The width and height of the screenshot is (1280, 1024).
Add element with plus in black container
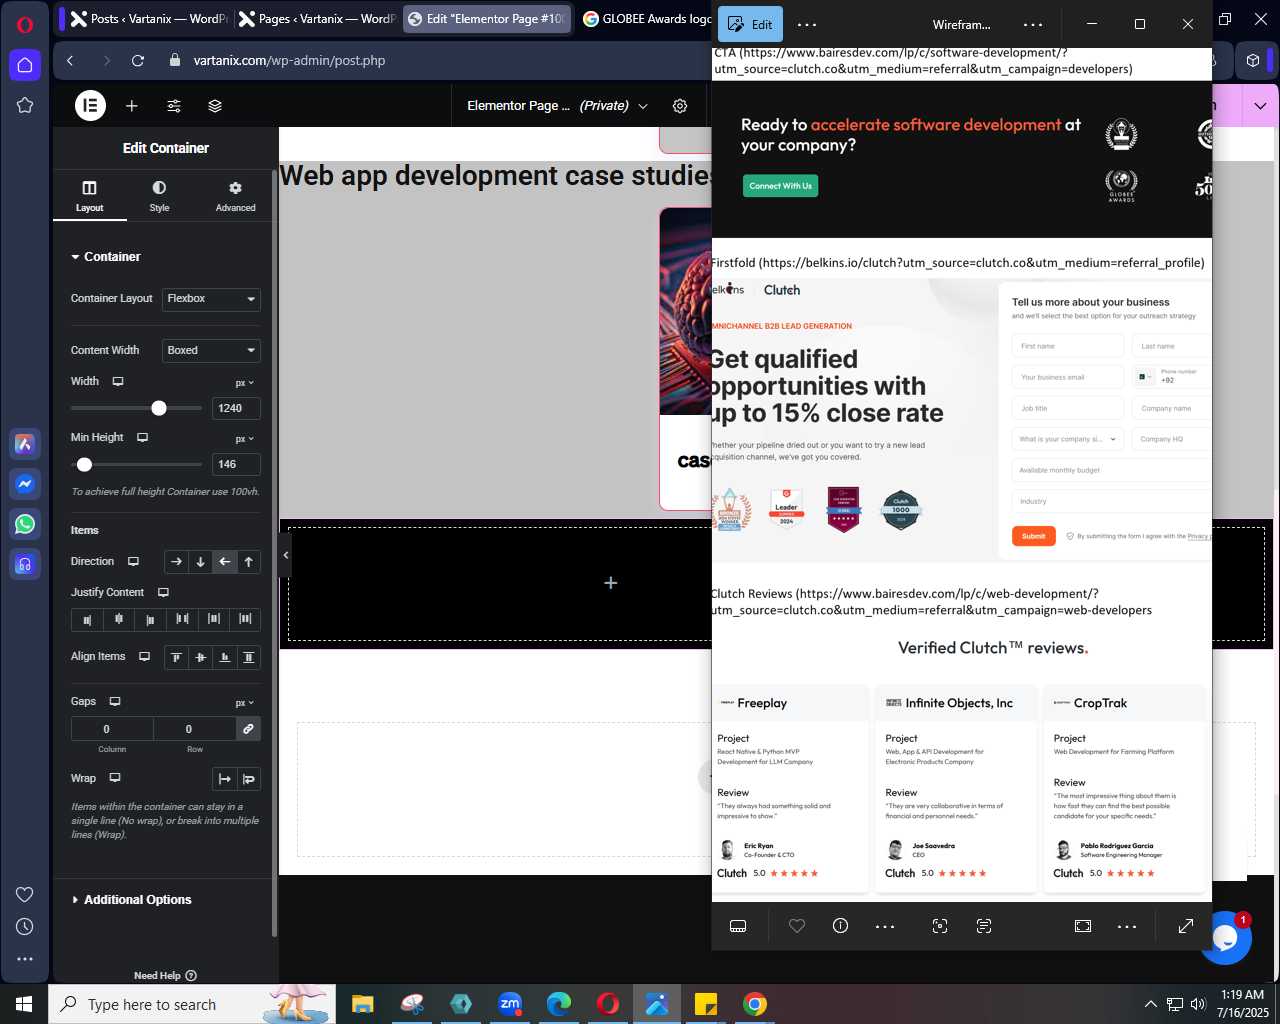coord(611,583)
